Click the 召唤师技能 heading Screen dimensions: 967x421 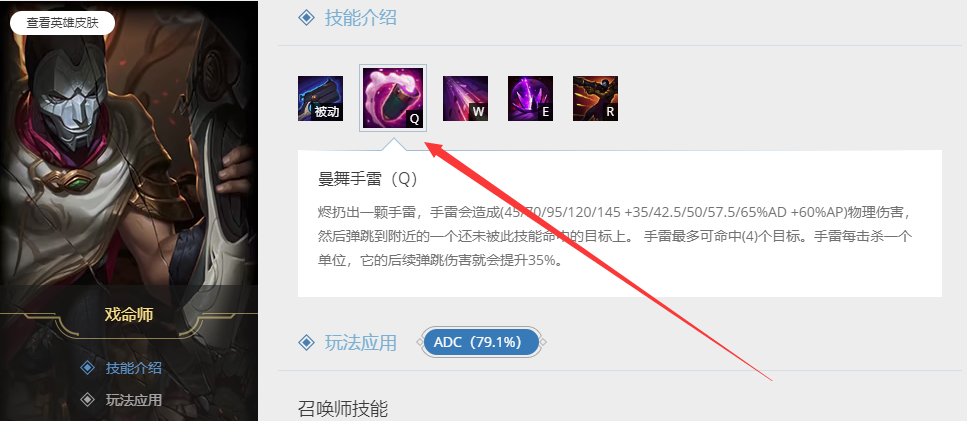343,409
